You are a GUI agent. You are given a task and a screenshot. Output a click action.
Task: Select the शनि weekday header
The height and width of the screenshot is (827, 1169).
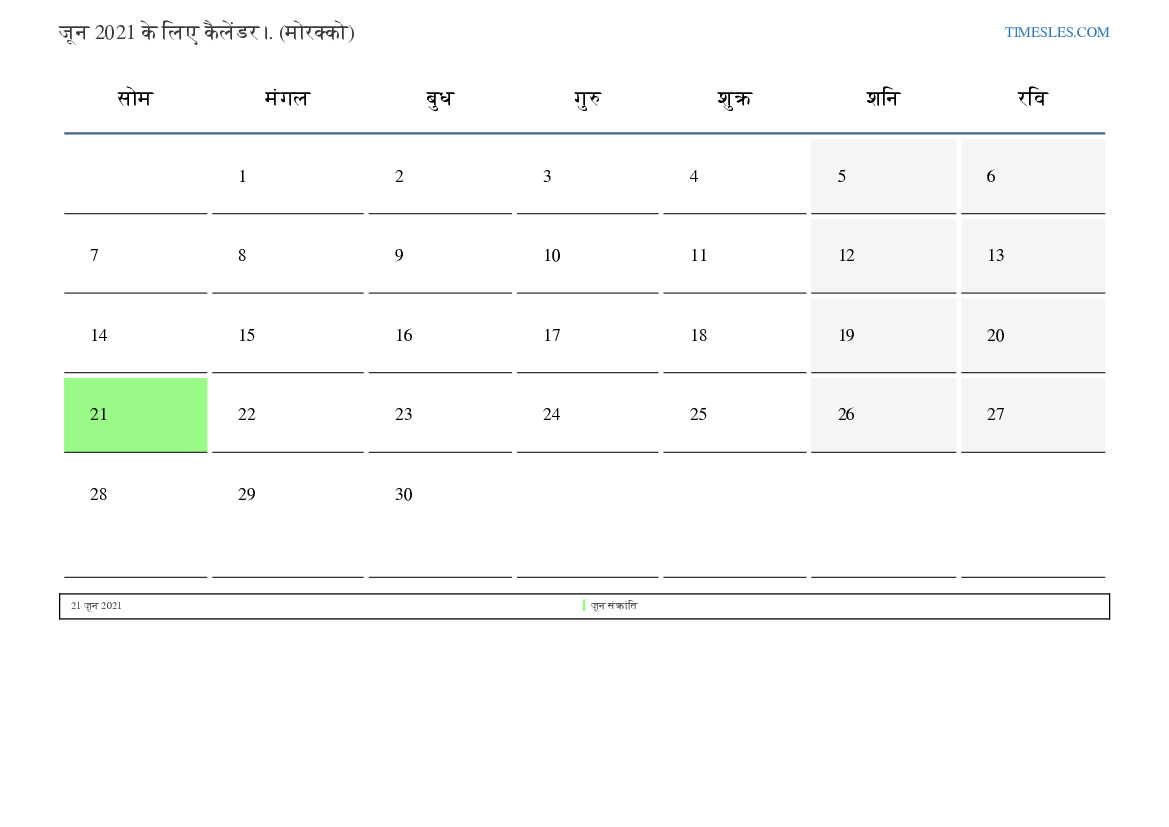pos(883,98)
